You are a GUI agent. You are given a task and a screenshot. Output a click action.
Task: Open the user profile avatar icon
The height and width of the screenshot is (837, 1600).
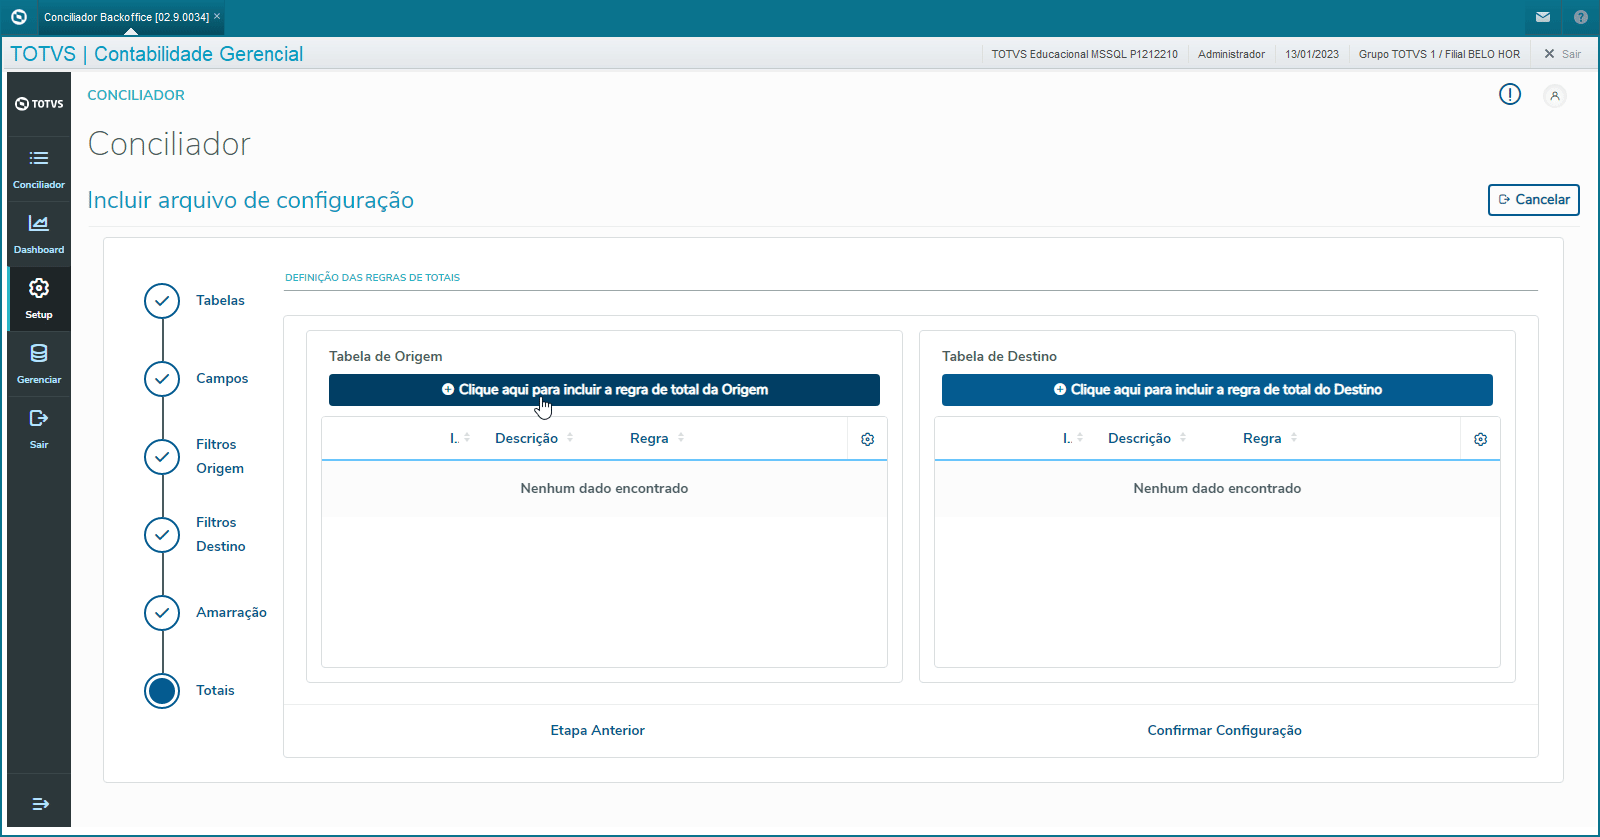pos(1555,96)
